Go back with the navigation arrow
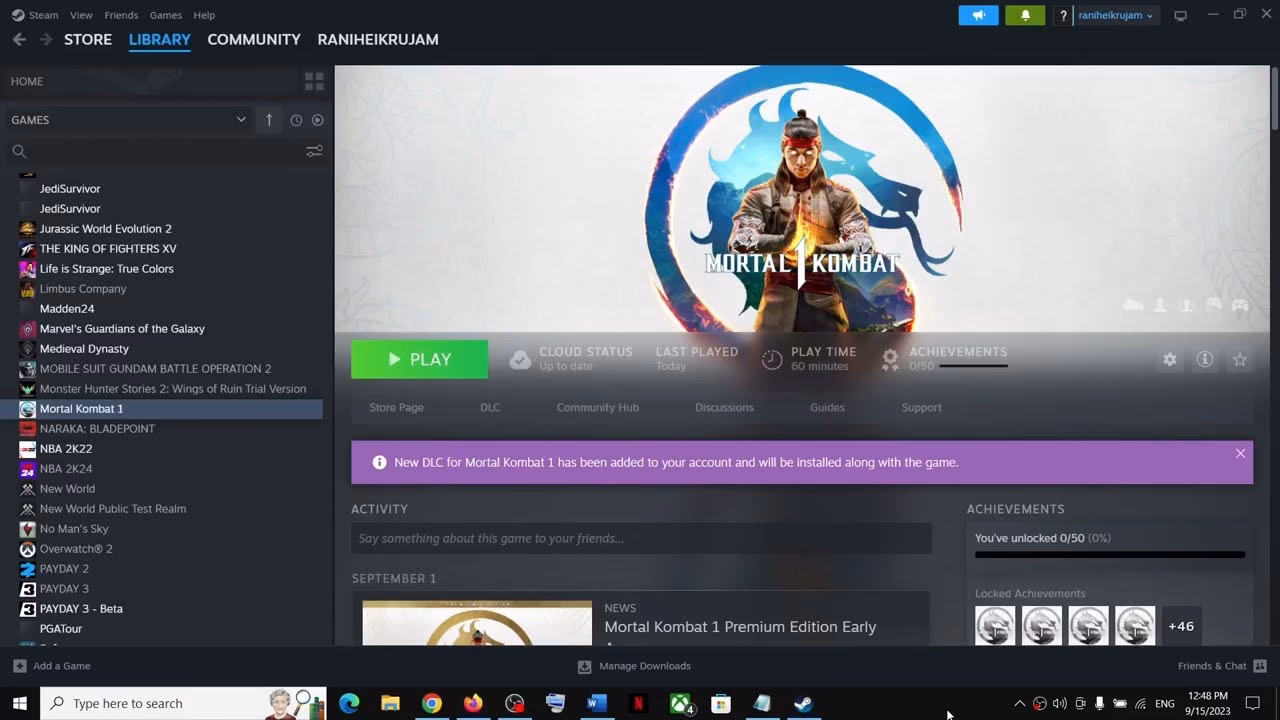 [x=19, y=39]
